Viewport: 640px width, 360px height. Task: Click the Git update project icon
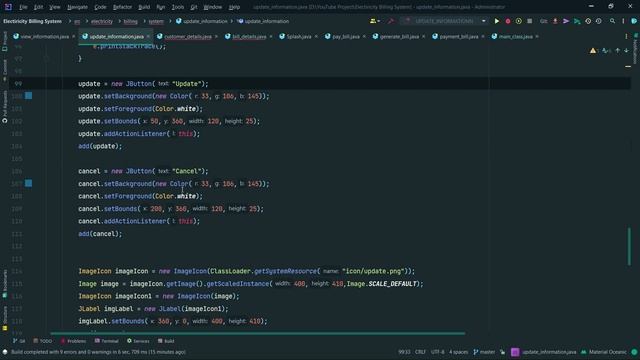coord(555,21)
